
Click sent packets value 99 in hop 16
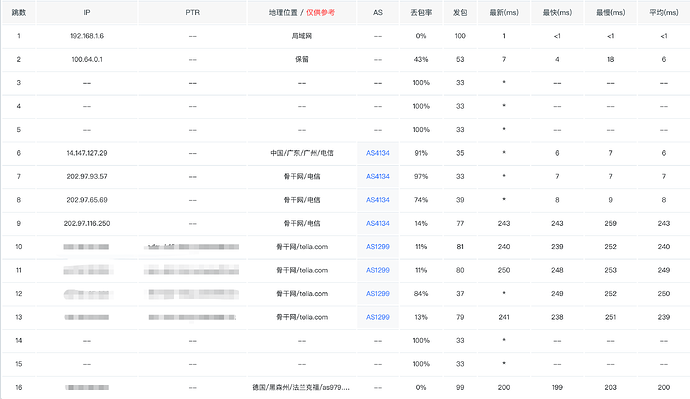coord(460,388)
